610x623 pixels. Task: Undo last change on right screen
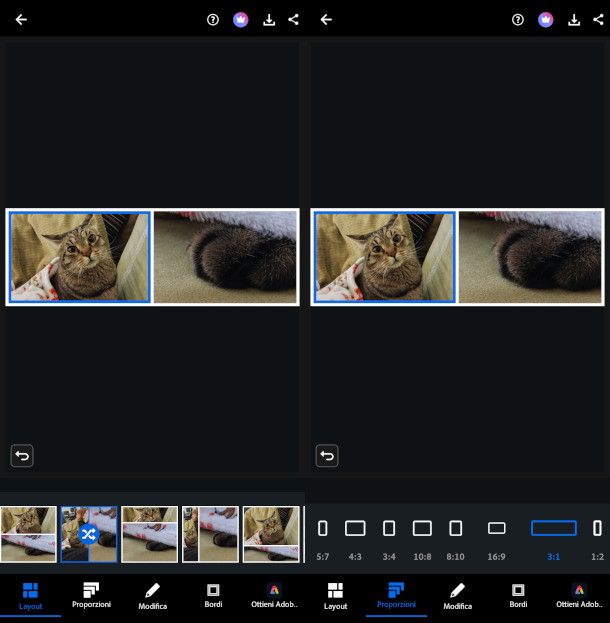tap(327, 455)
